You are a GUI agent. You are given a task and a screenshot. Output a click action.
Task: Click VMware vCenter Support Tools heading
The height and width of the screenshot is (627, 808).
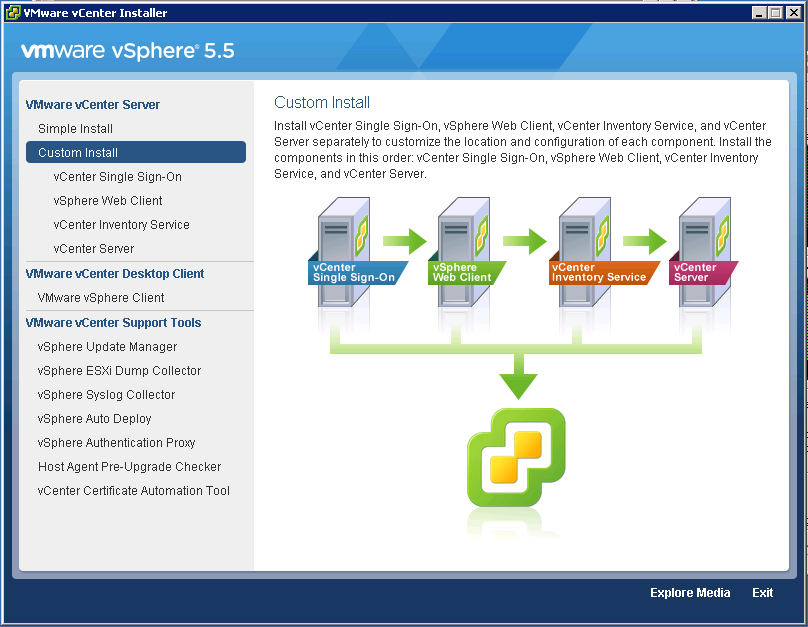coord(113,323)
